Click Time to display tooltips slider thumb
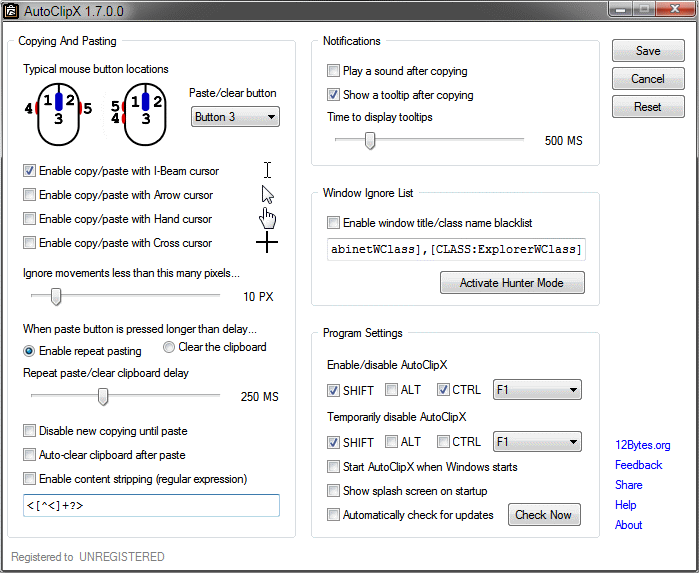The image size is (699, 573). click(370, 140)
